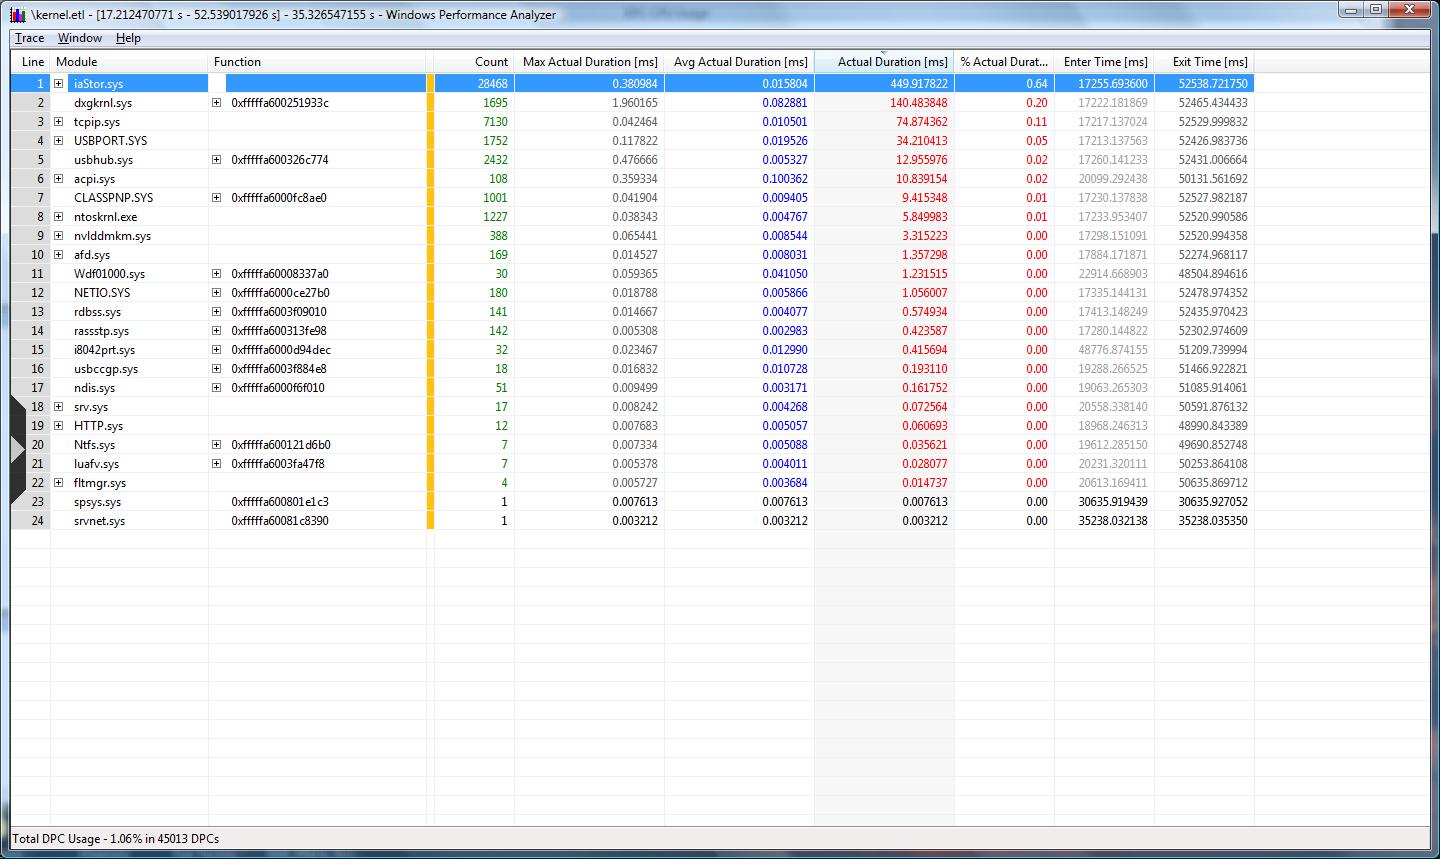Select the luafv.sys module name

click(97, 464)
